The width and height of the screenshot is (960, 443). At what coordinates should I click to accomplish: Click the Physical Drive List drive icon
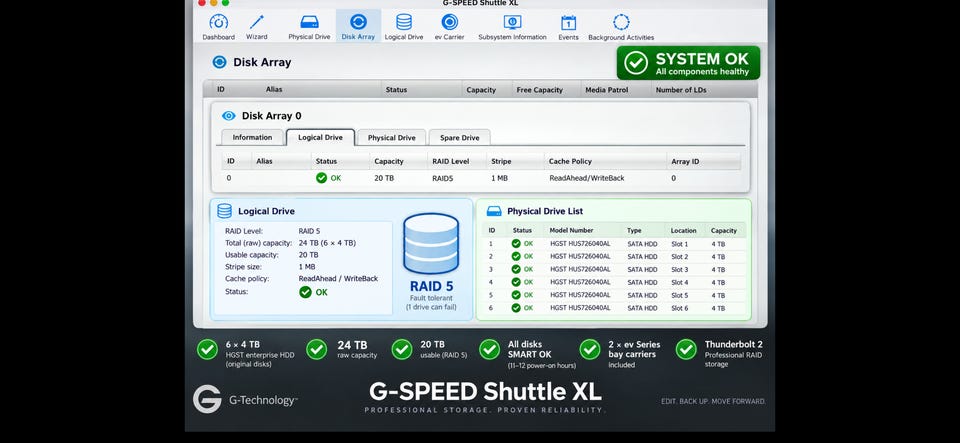tap(493, 211)
